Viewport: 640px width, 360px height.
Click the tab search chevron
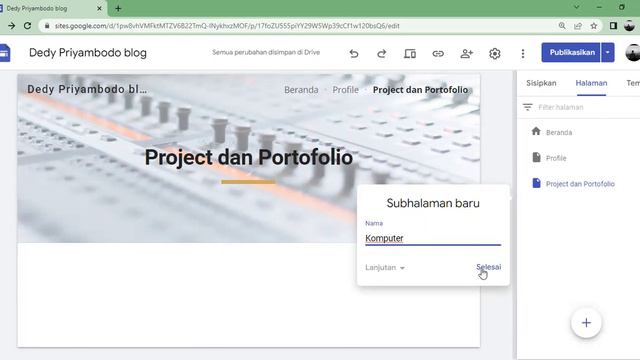[576, 7]
